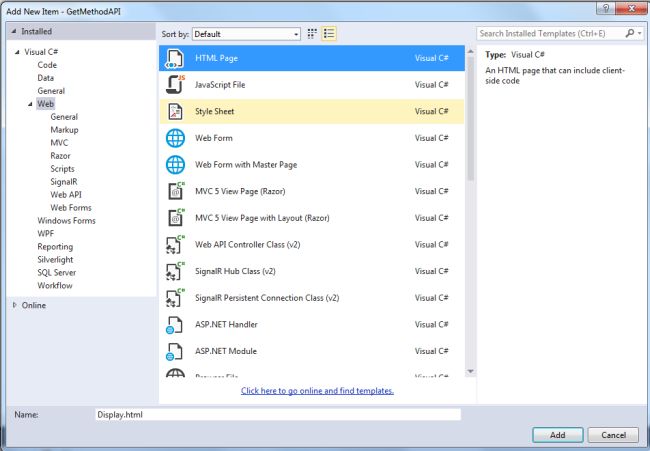The width and height of the screenshot is (650, 451).
Task: Select the Code category
Action: (x=47, y=65)
